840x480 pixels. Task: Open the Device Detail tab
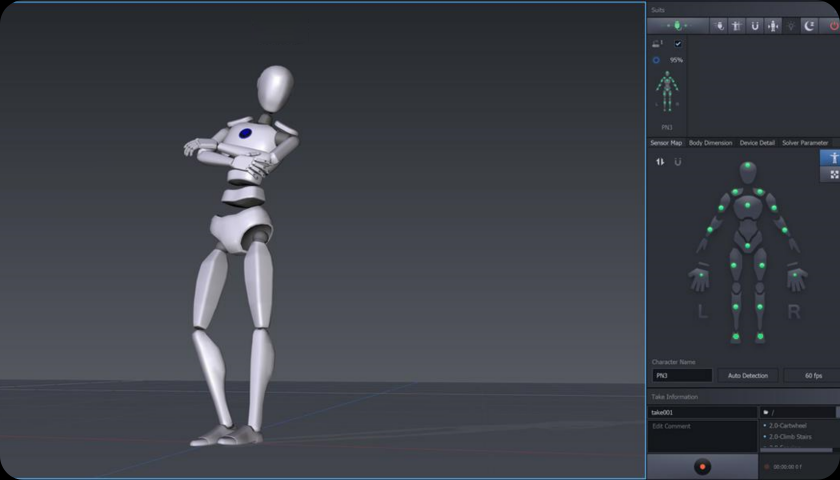pyautogui.click(x=757, y=143)
